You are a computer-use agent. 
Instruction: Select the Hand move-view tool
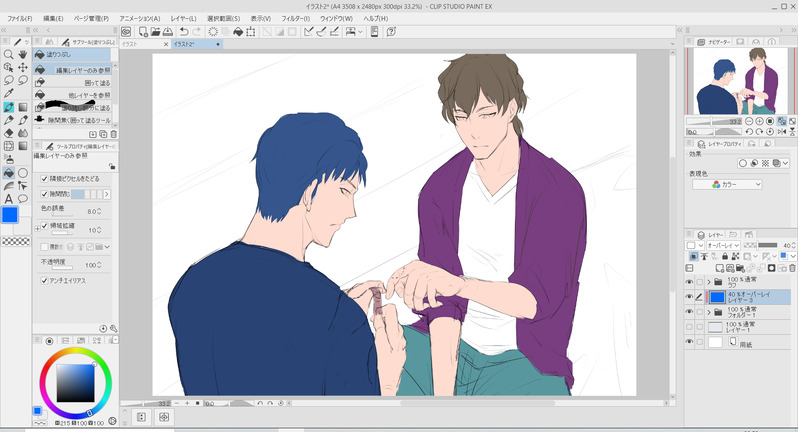pyautogui.click(x=23, y=54)
